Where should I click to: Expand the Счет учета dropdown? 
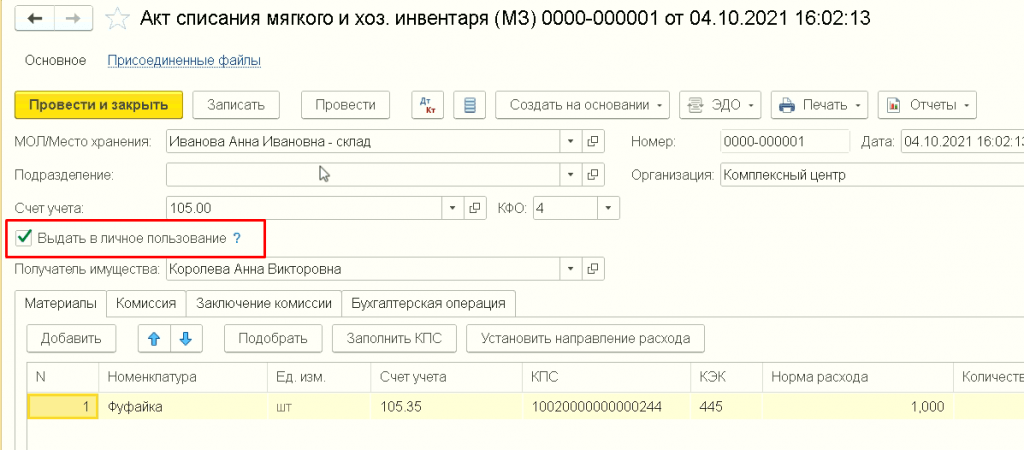point(453,208)
